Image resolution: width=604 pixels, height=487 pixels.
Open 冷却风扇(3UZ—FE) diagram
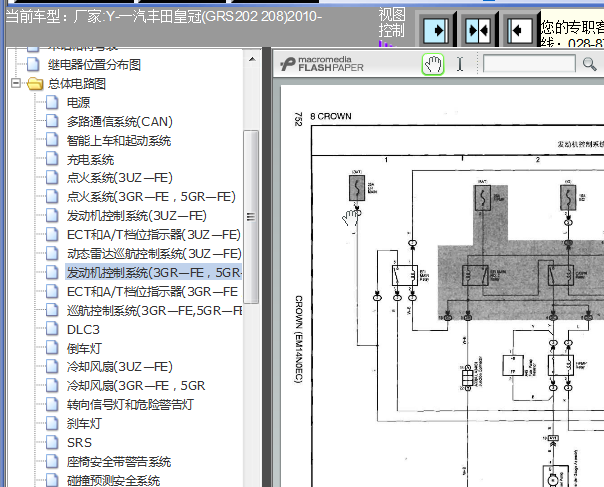119,367
